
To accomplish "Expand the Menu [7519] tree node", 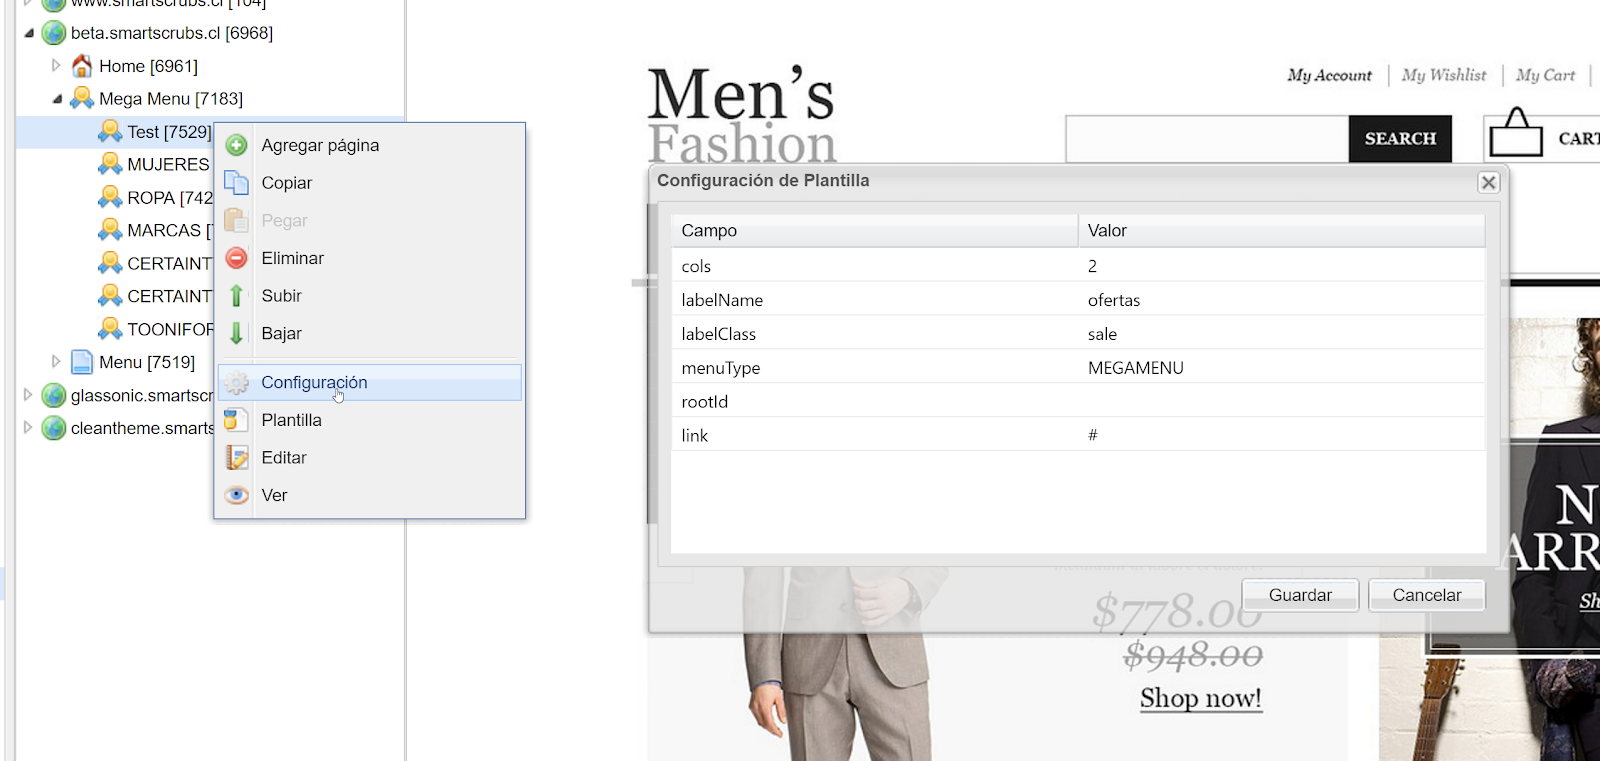I will [x=56, y=361].
